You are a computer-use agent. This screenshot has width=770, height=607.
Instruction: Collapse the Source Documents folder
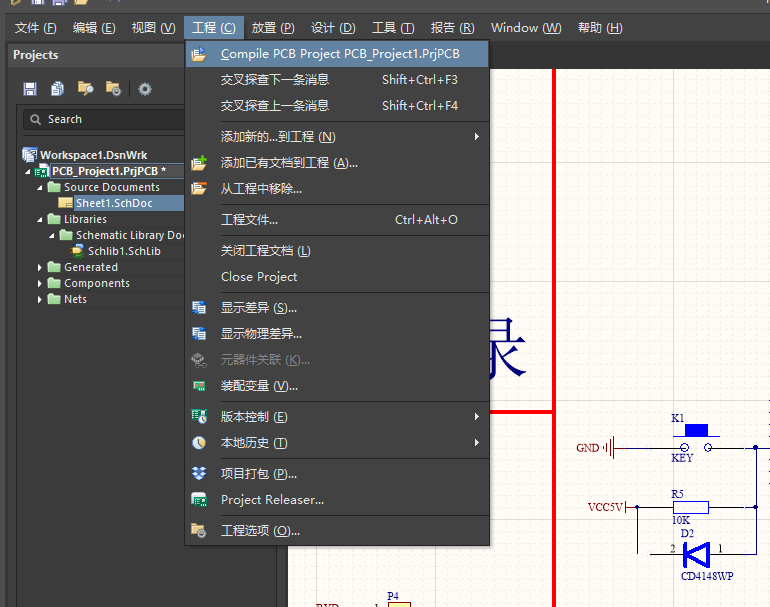coord(40,188)
